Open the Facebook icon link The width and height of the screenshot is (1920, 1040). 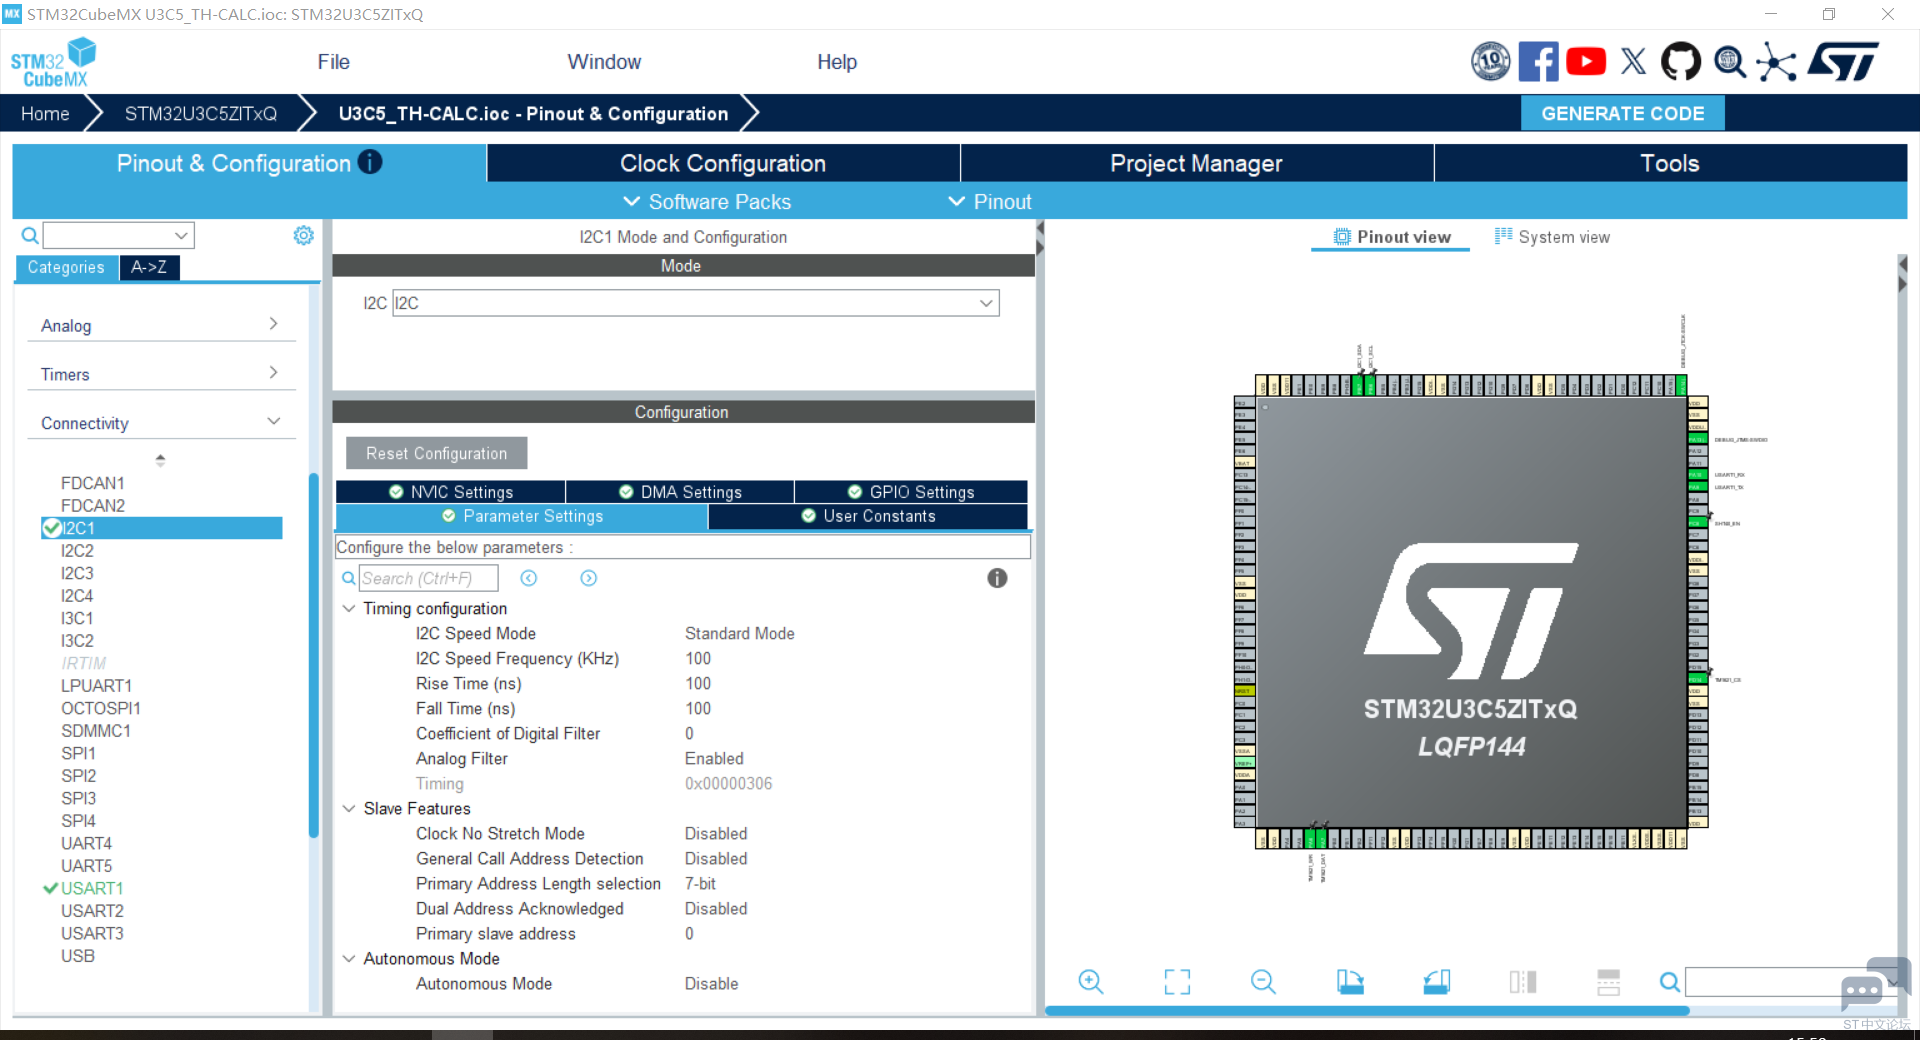[1538, 61]
